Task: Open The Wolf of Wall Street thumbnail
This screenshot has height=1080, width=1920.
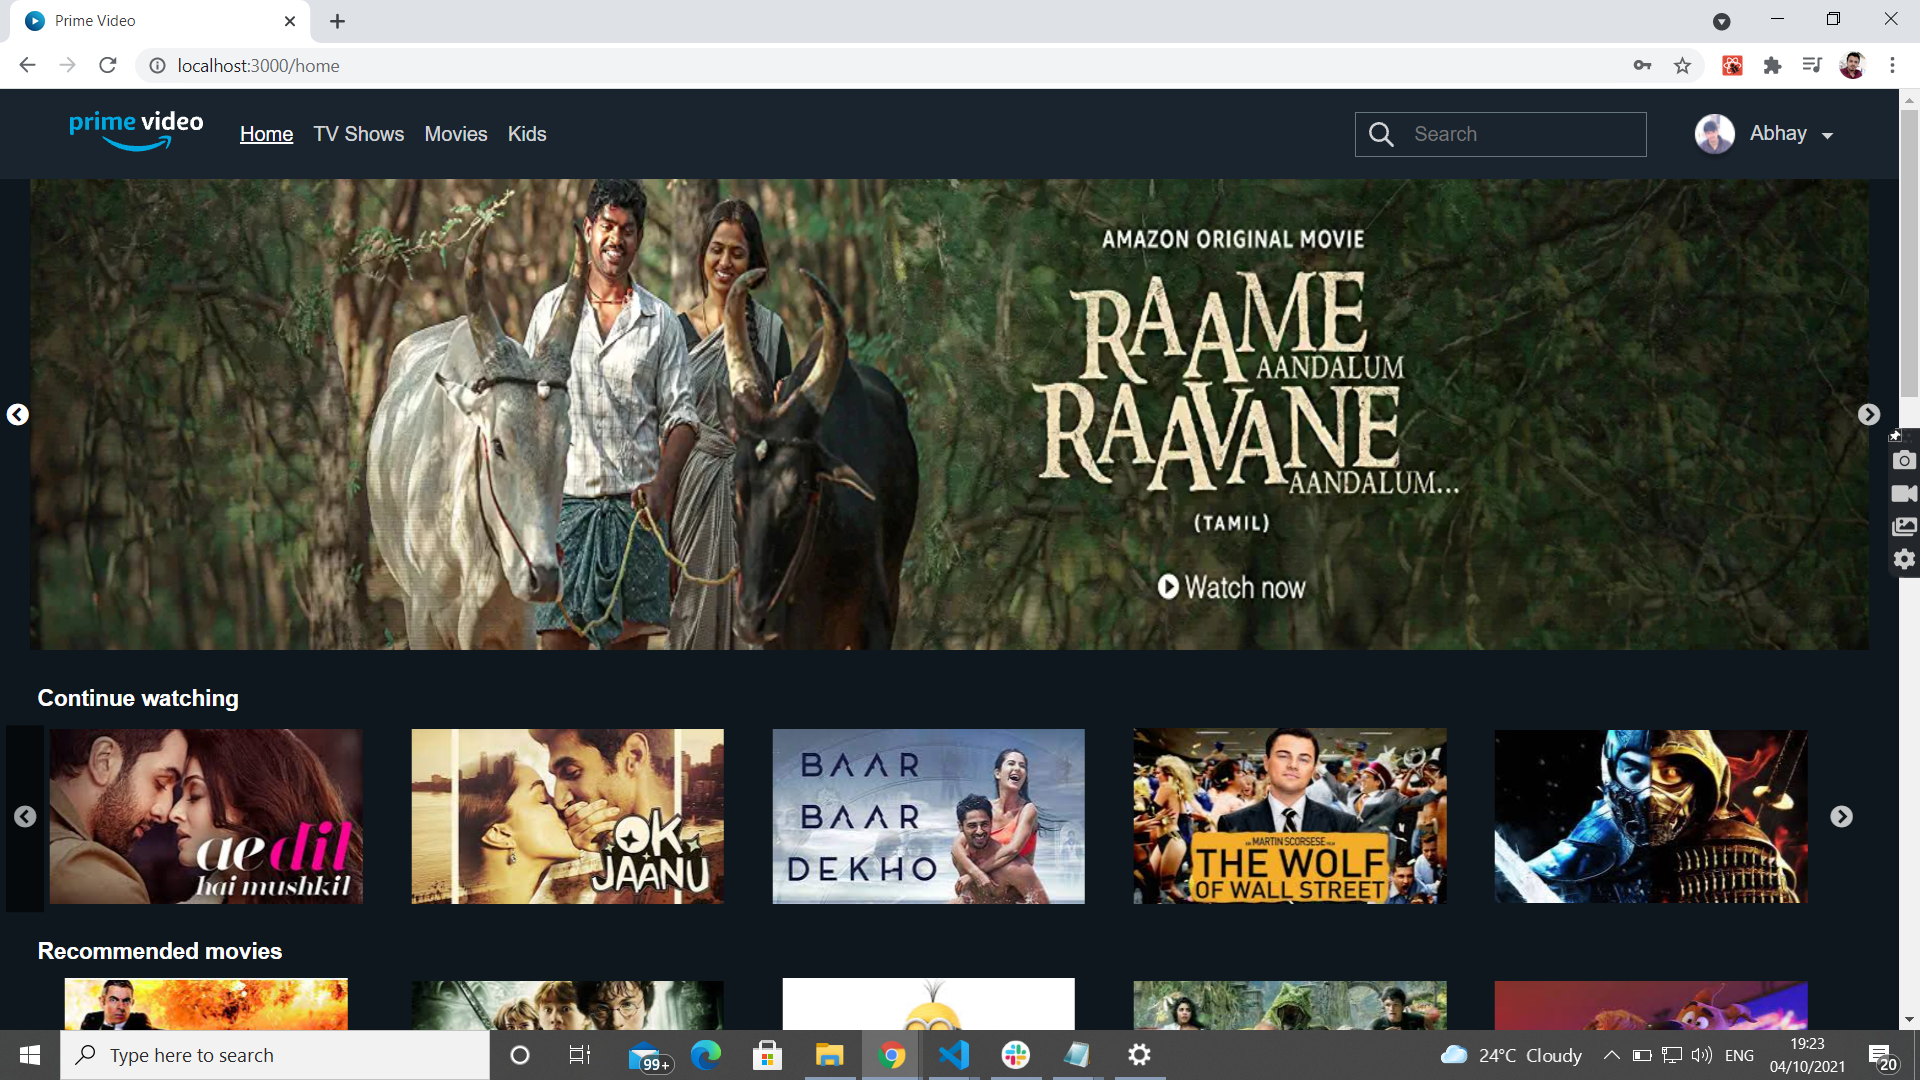Action: (1289, 816)
